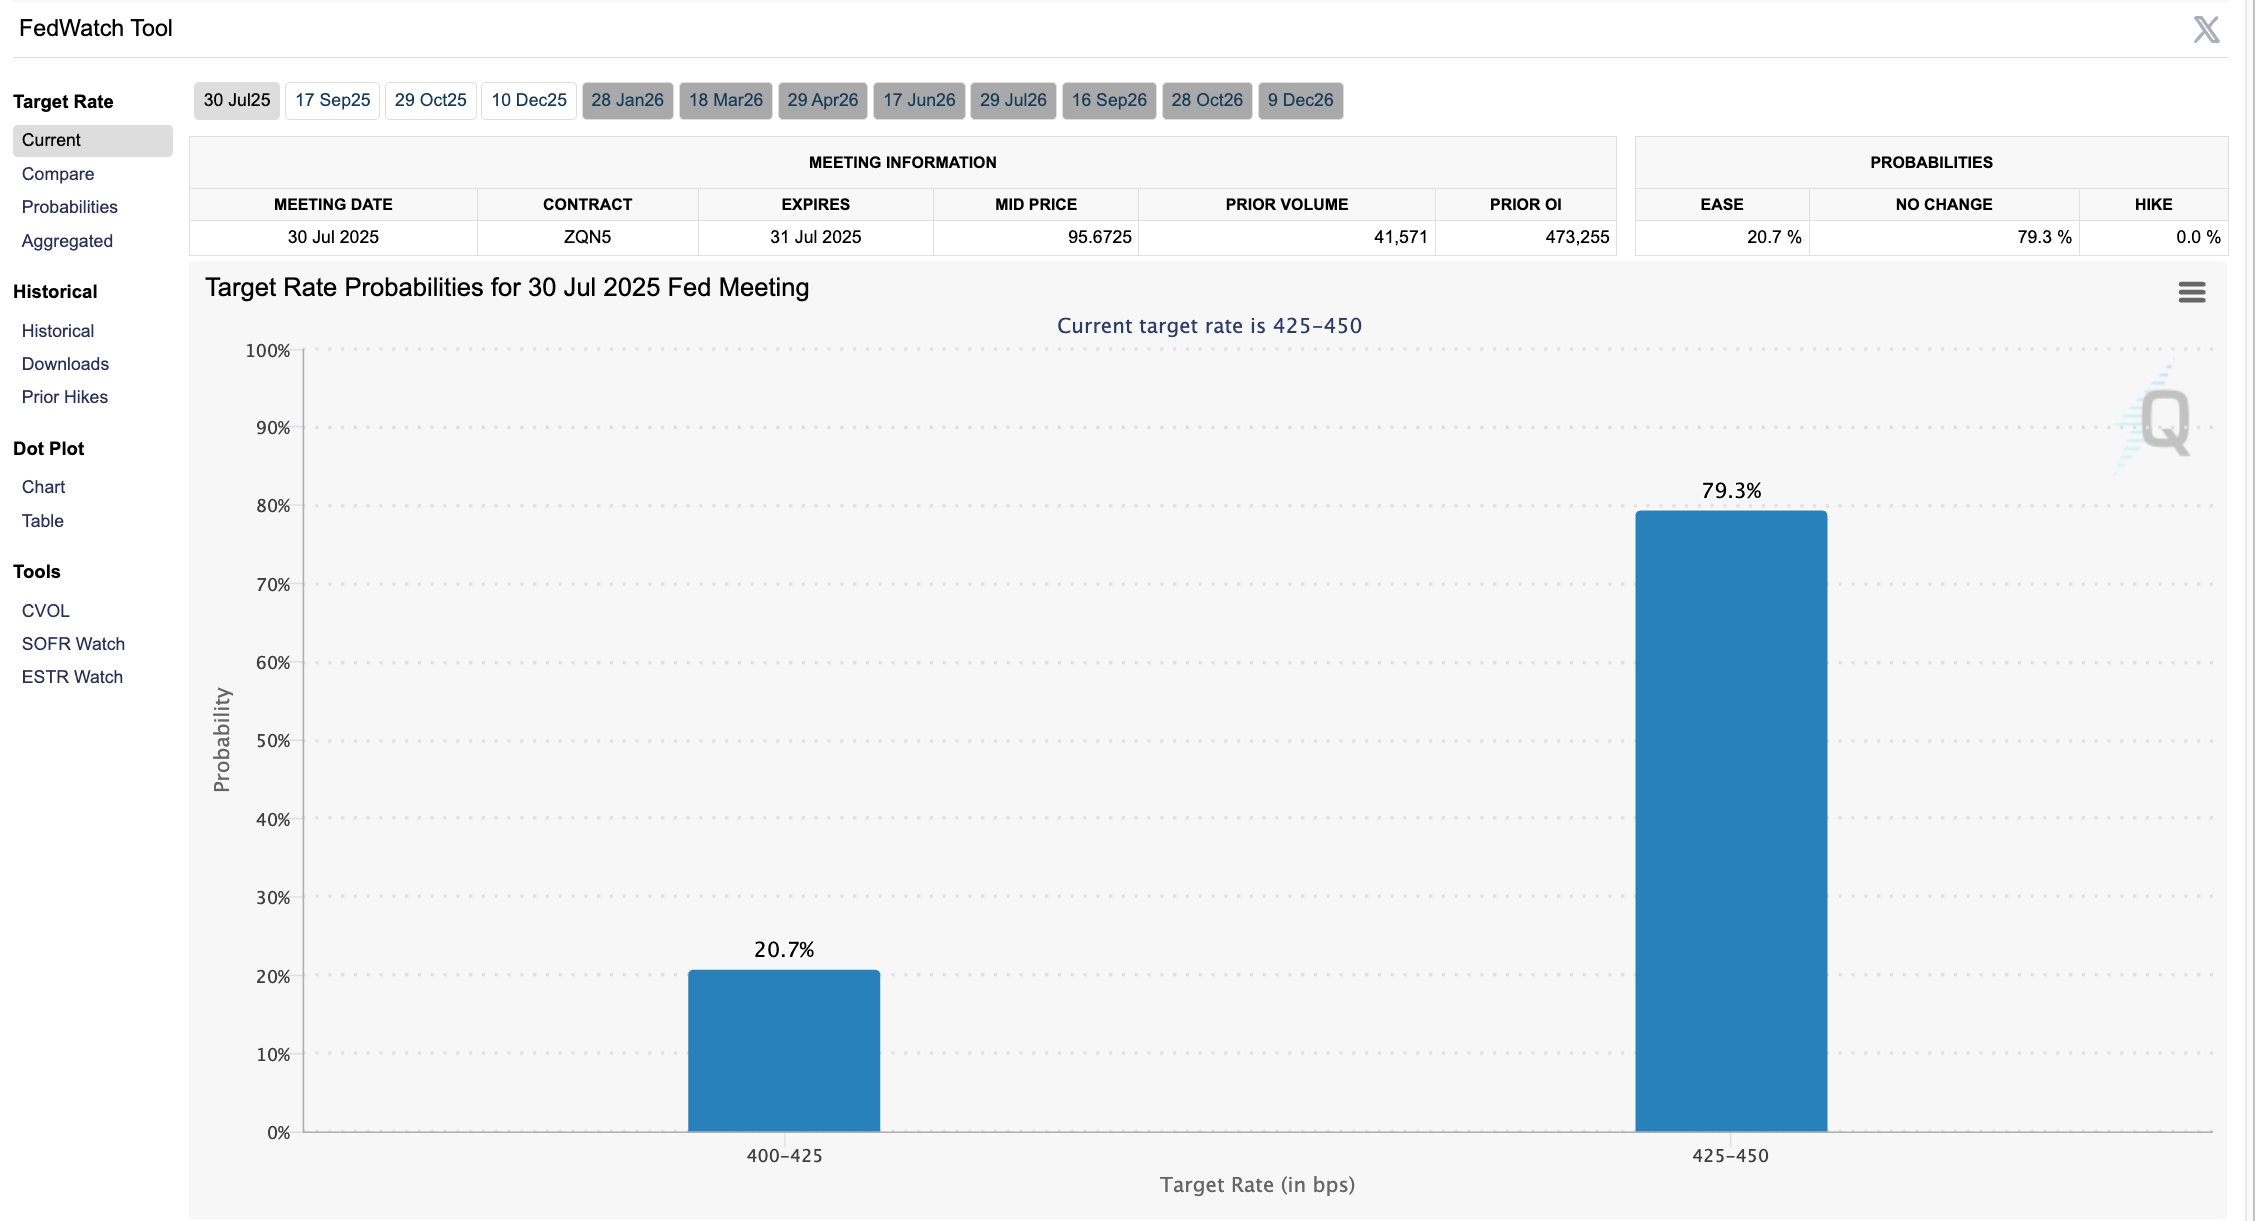Select the 17 Sep25 meeting tab
The width and height of the screenshot is (2255, 1221).
(x=332, y=100)
